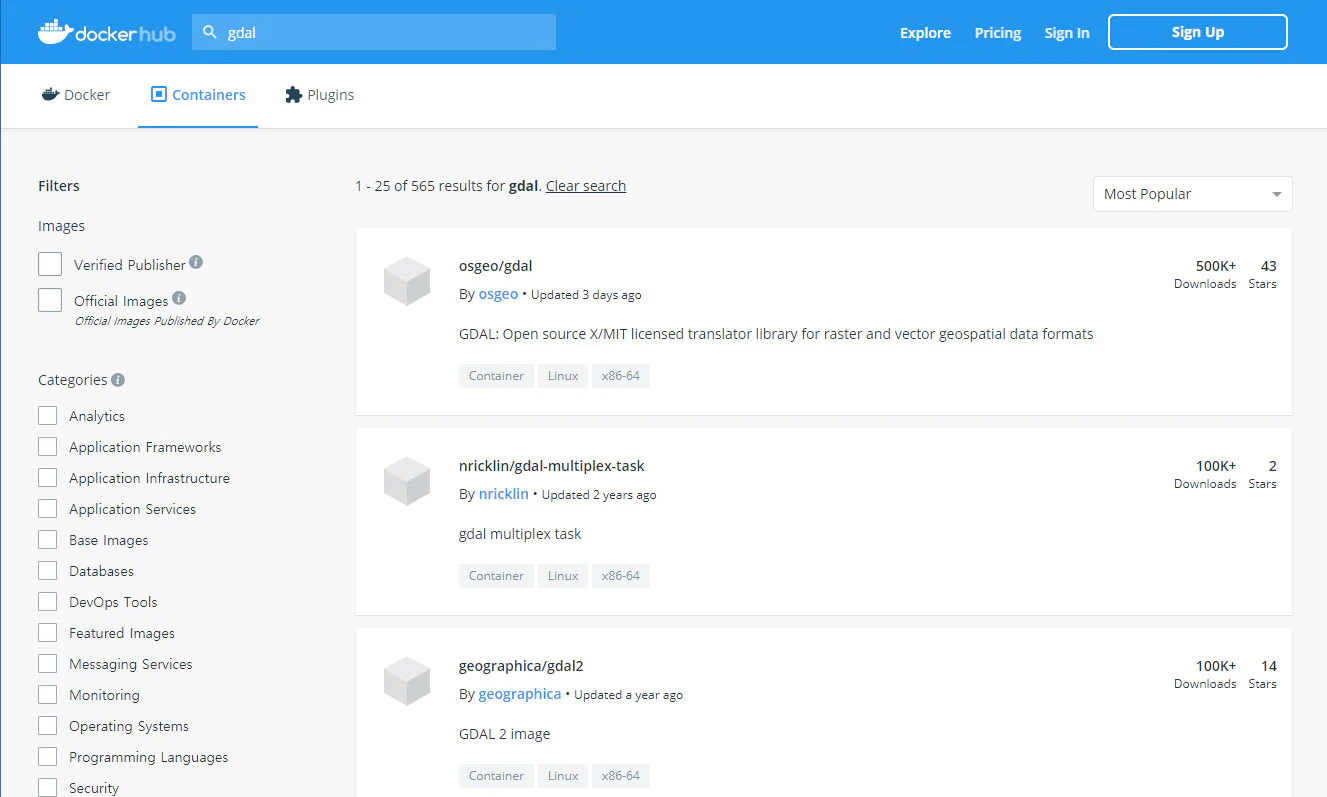
Task: Click the info icon beside Verified Publisher
Action: coord(196,262)
